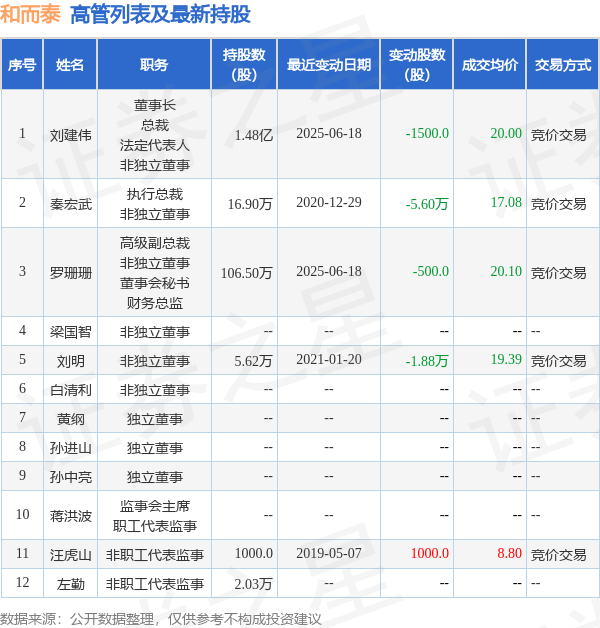Image resolution: width=600 pixels, height=628 pixels.
Task: Click the name 刘明
Action: pyautogui.click(x=70, y=361)
